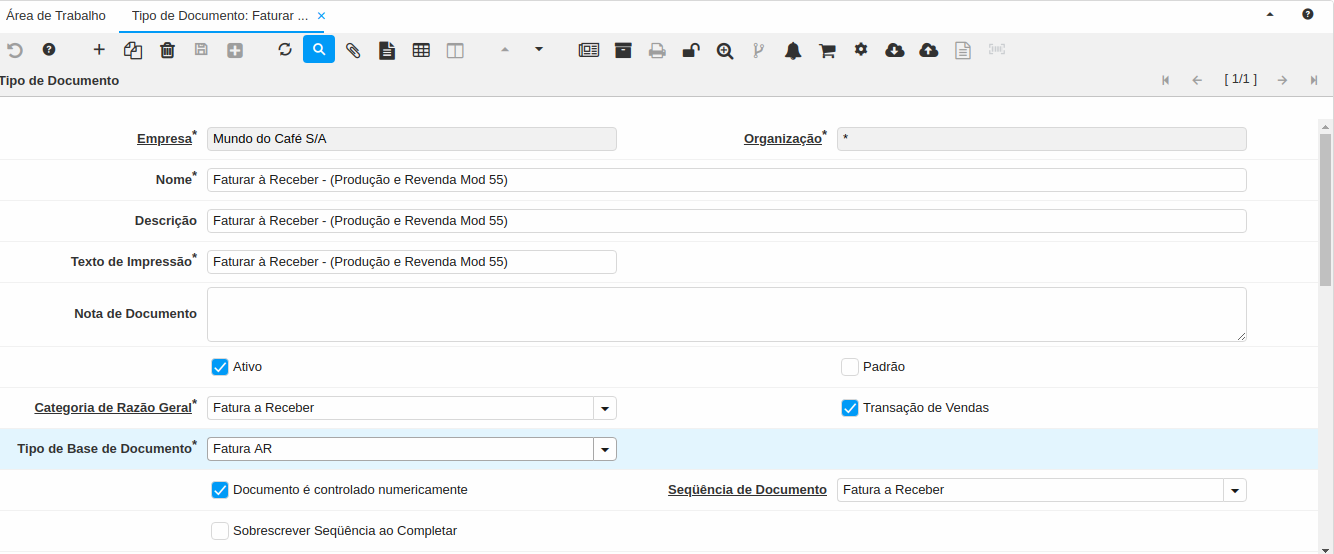Open the Active Workflows branch icon
The height and width of the screenshot is (554, 1334).
(759, 49)
